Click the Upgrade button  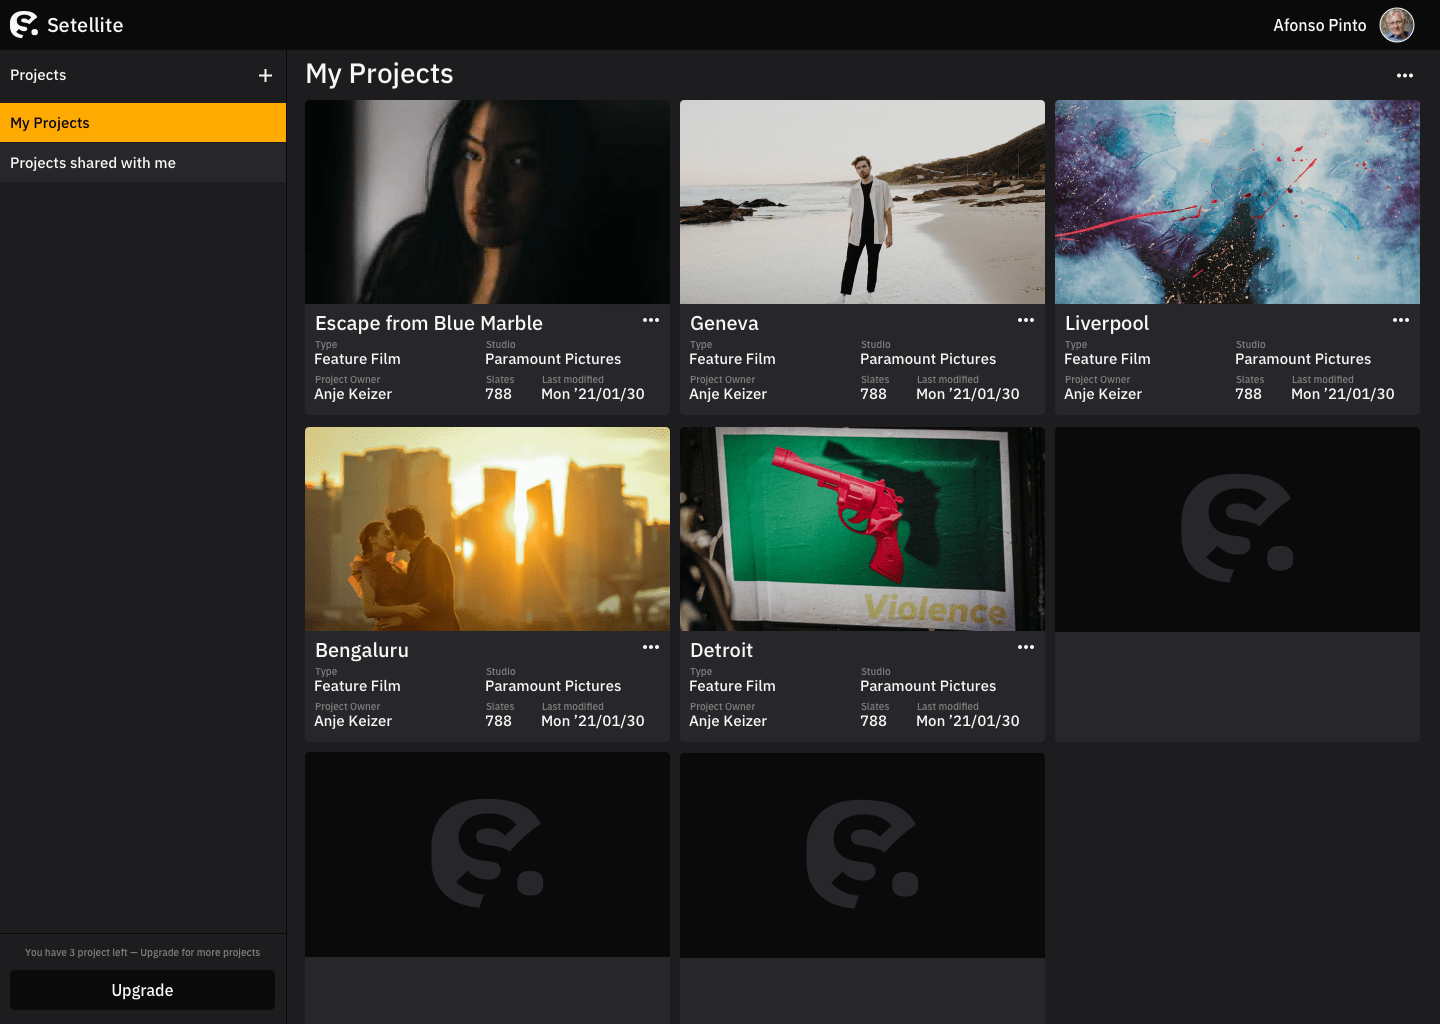(142, 990)
